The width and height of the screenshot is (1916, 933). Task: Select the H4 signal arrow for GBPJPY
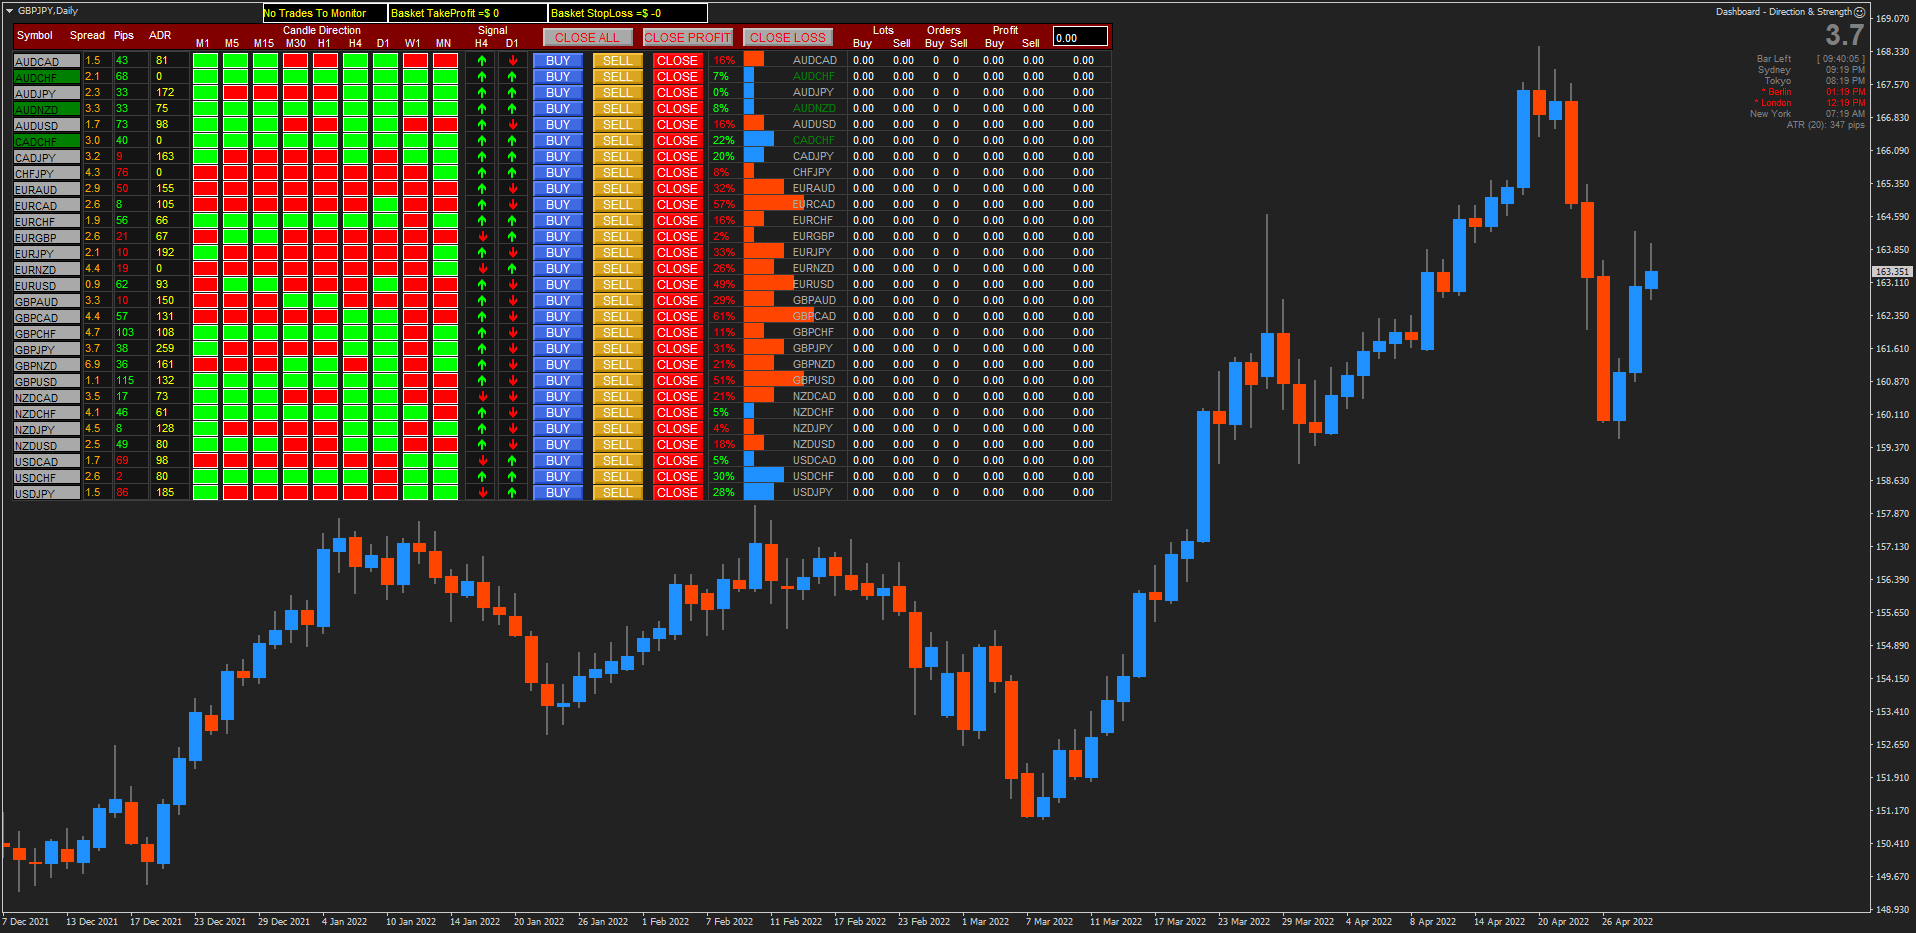pos(482,349)
